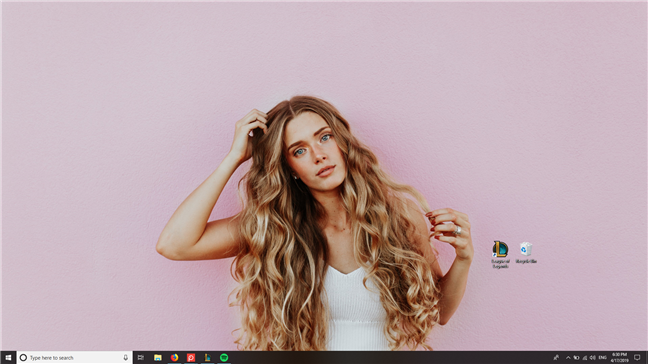
Task: Open the volume speaker icon
Action: pos(593,357)
